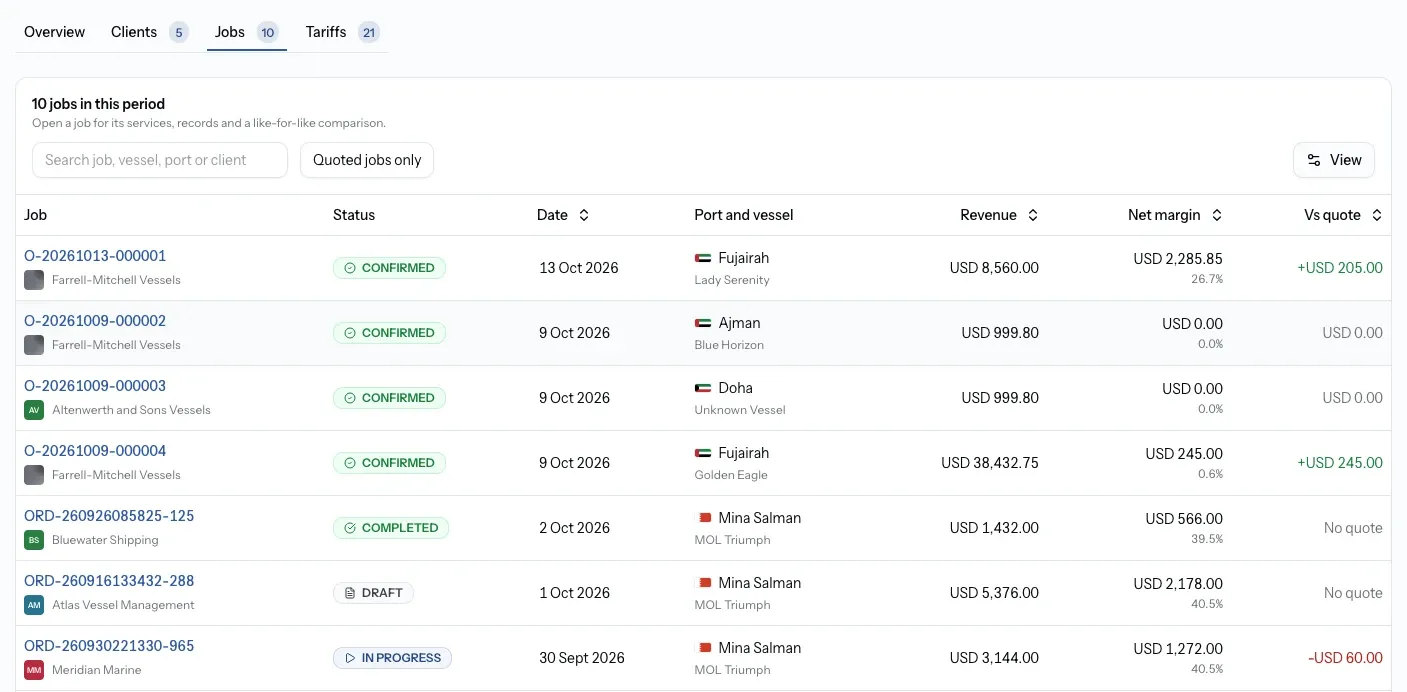Click Farrell-Mitchell avatar under O-20261009-000002
Image resolution: width=1407 pixels, height=692 pixels.
click(34, 345)
